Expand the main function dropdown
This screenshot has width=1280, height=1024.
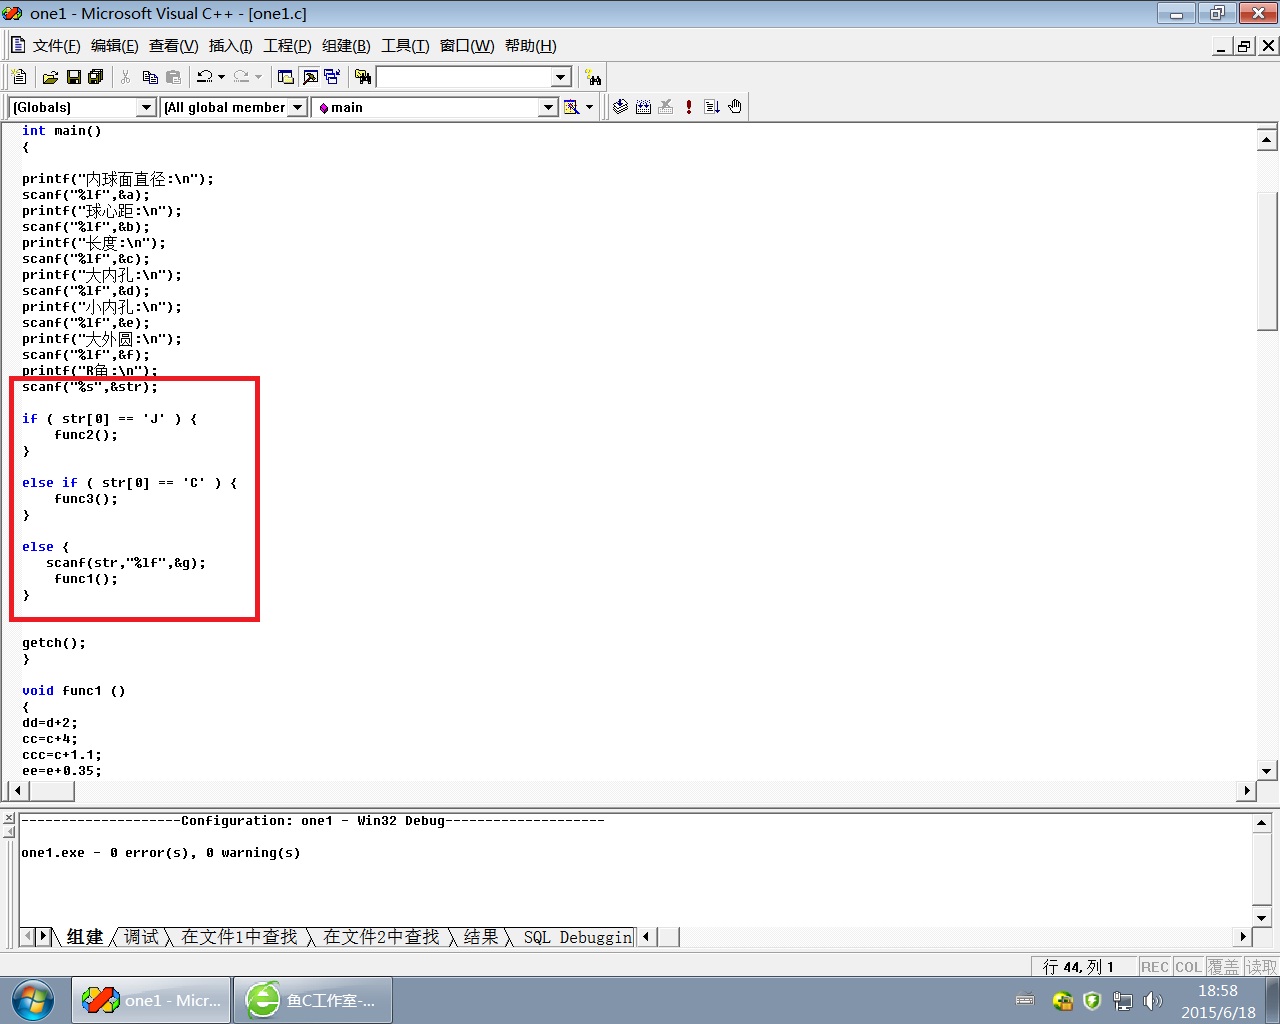548,107
